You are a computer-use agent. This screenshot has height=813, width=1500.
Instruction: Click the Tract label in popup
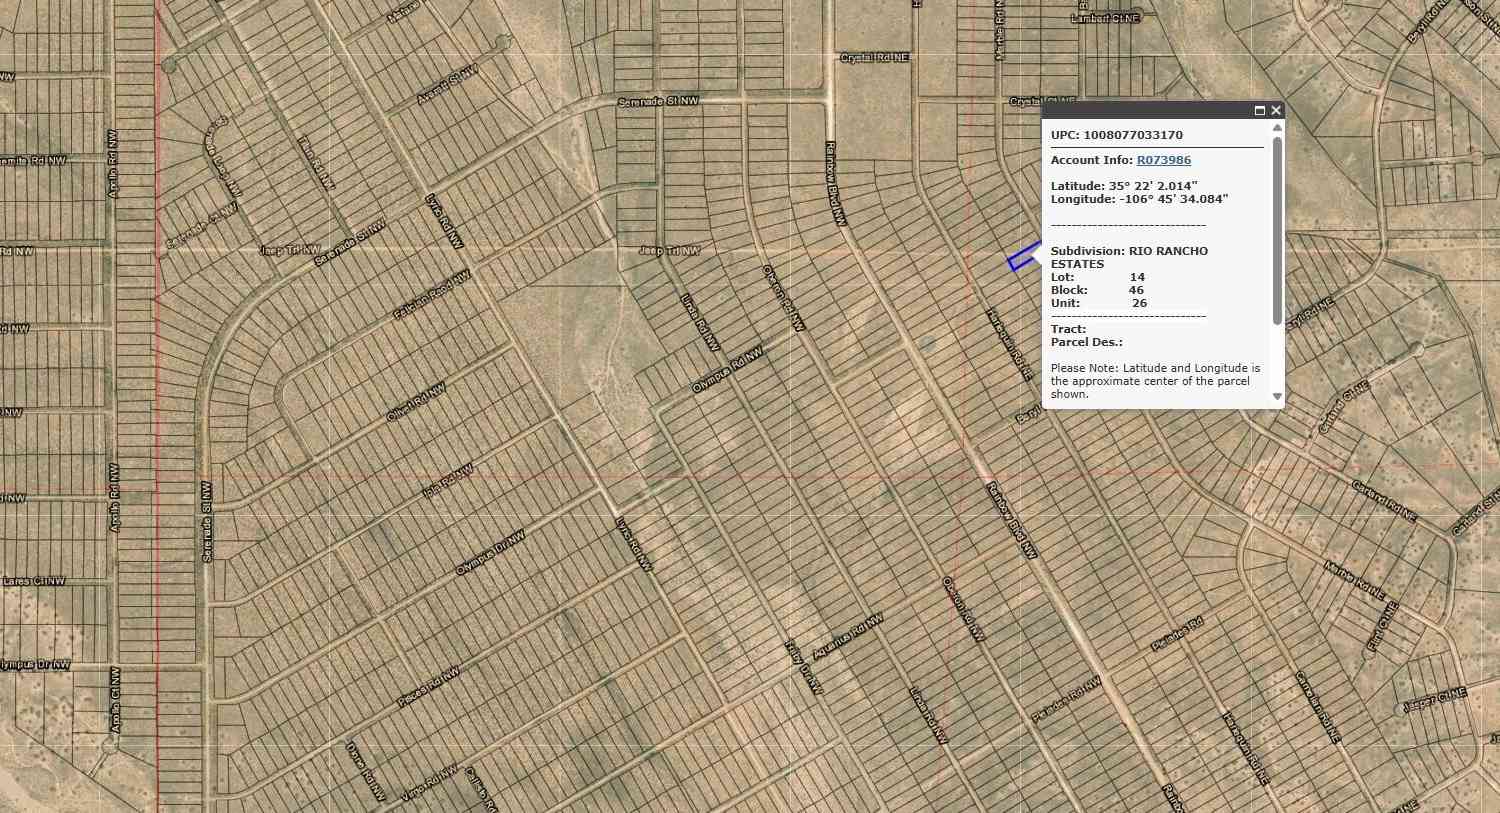(x=1069, y=329)
